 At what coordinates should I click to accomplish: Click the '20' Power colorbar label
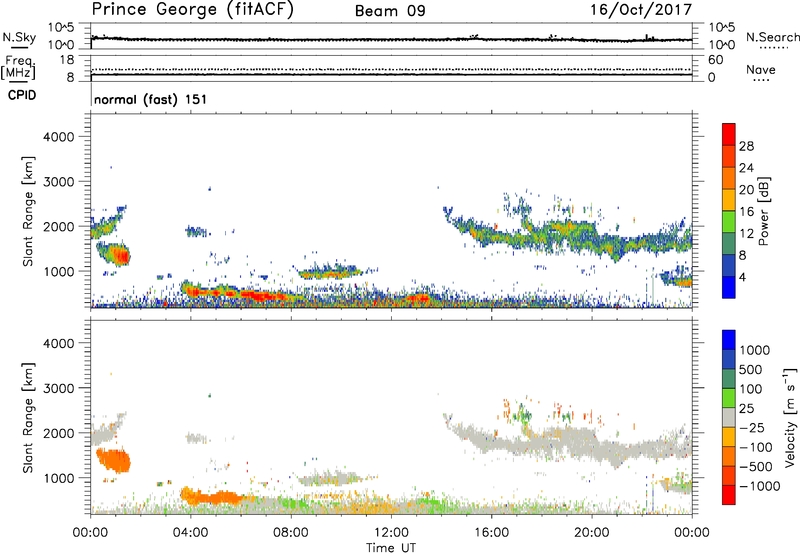pyautogui.click(x=746, y=190)
